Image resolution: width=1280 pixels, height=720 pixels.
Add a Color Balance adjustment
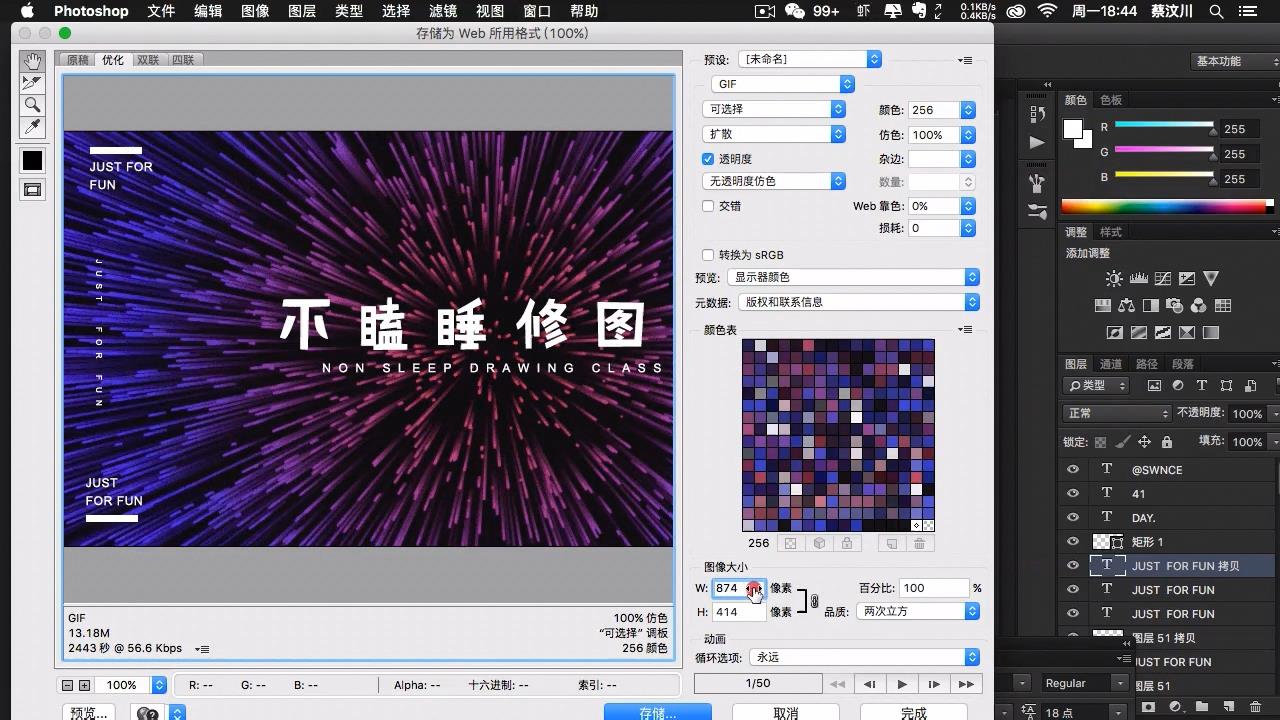[x=1127, y=306]
